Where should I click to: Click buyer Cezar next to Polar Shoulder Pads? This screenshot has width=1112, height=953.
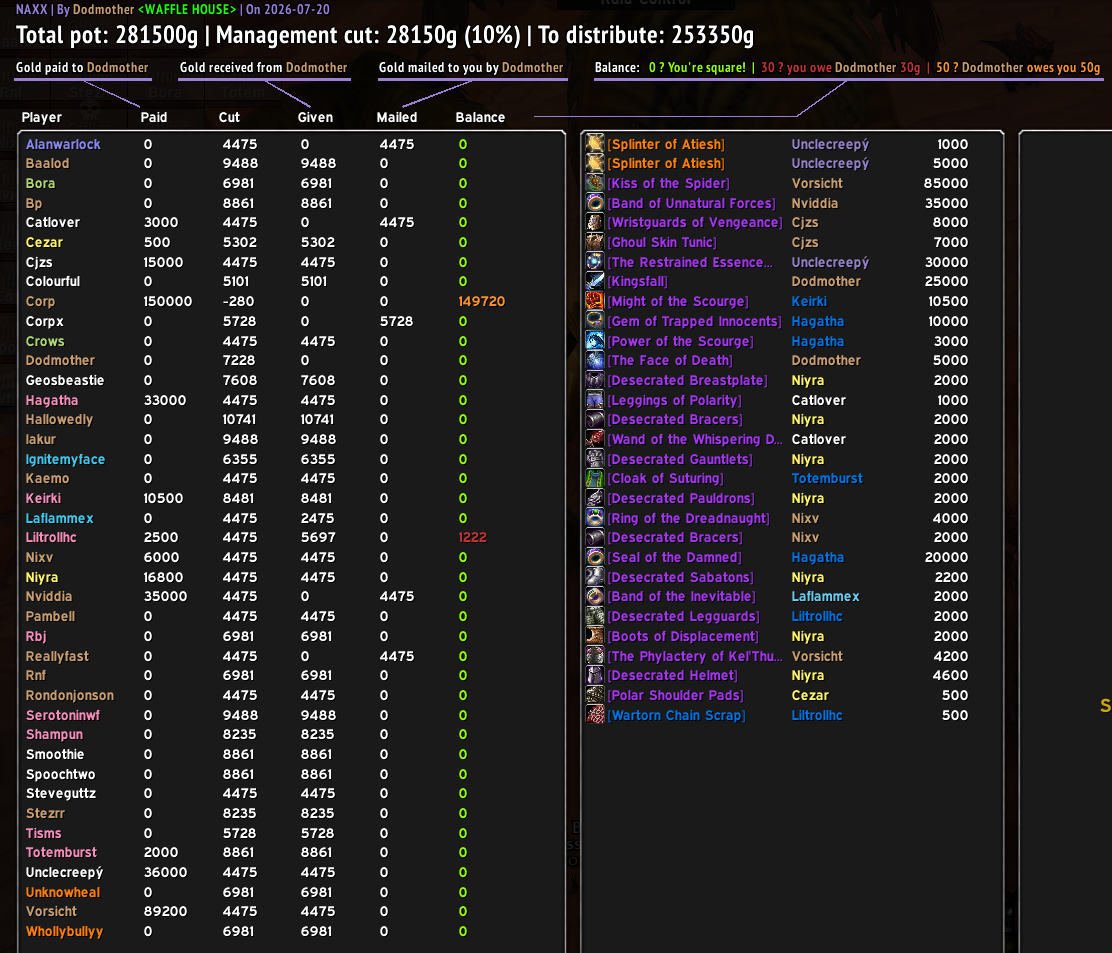tap(810, 695)
